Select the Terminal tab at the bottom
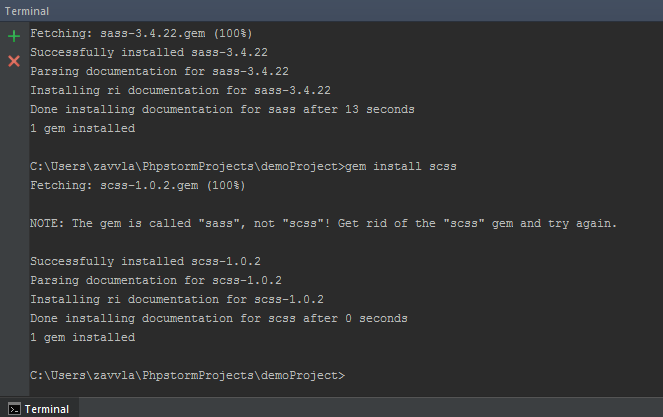The image size is (663, 417). (x=46, y=409)
